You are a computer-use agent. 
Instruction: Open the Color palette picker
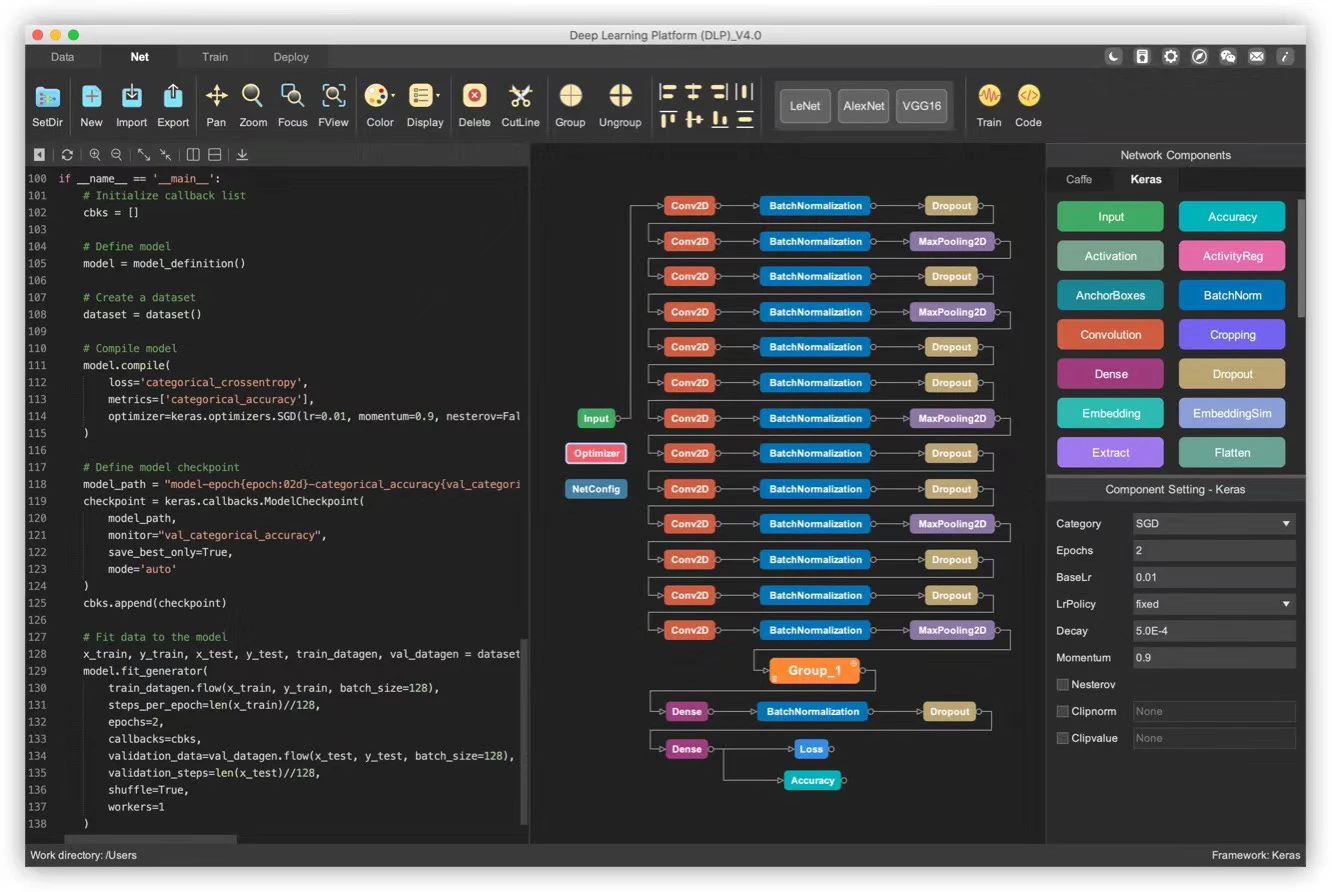379,97
